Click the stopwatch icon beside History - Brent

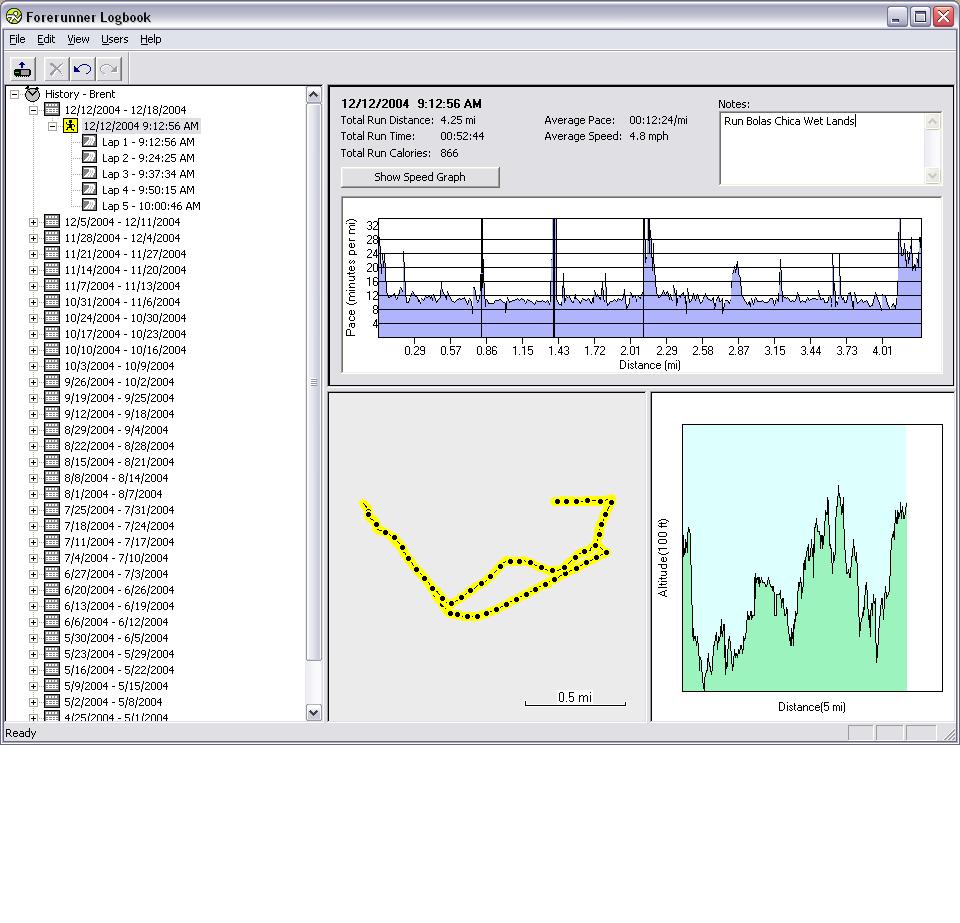(x=32, y=94)
